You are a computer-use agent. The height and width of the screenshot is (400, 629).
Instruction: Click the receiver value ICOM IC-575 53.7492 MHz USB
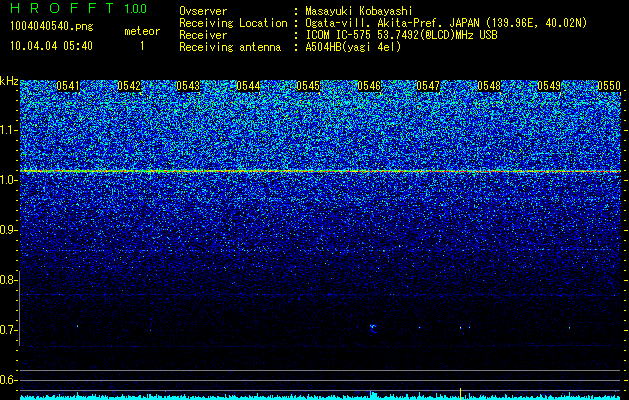click(x=401, y=35)
